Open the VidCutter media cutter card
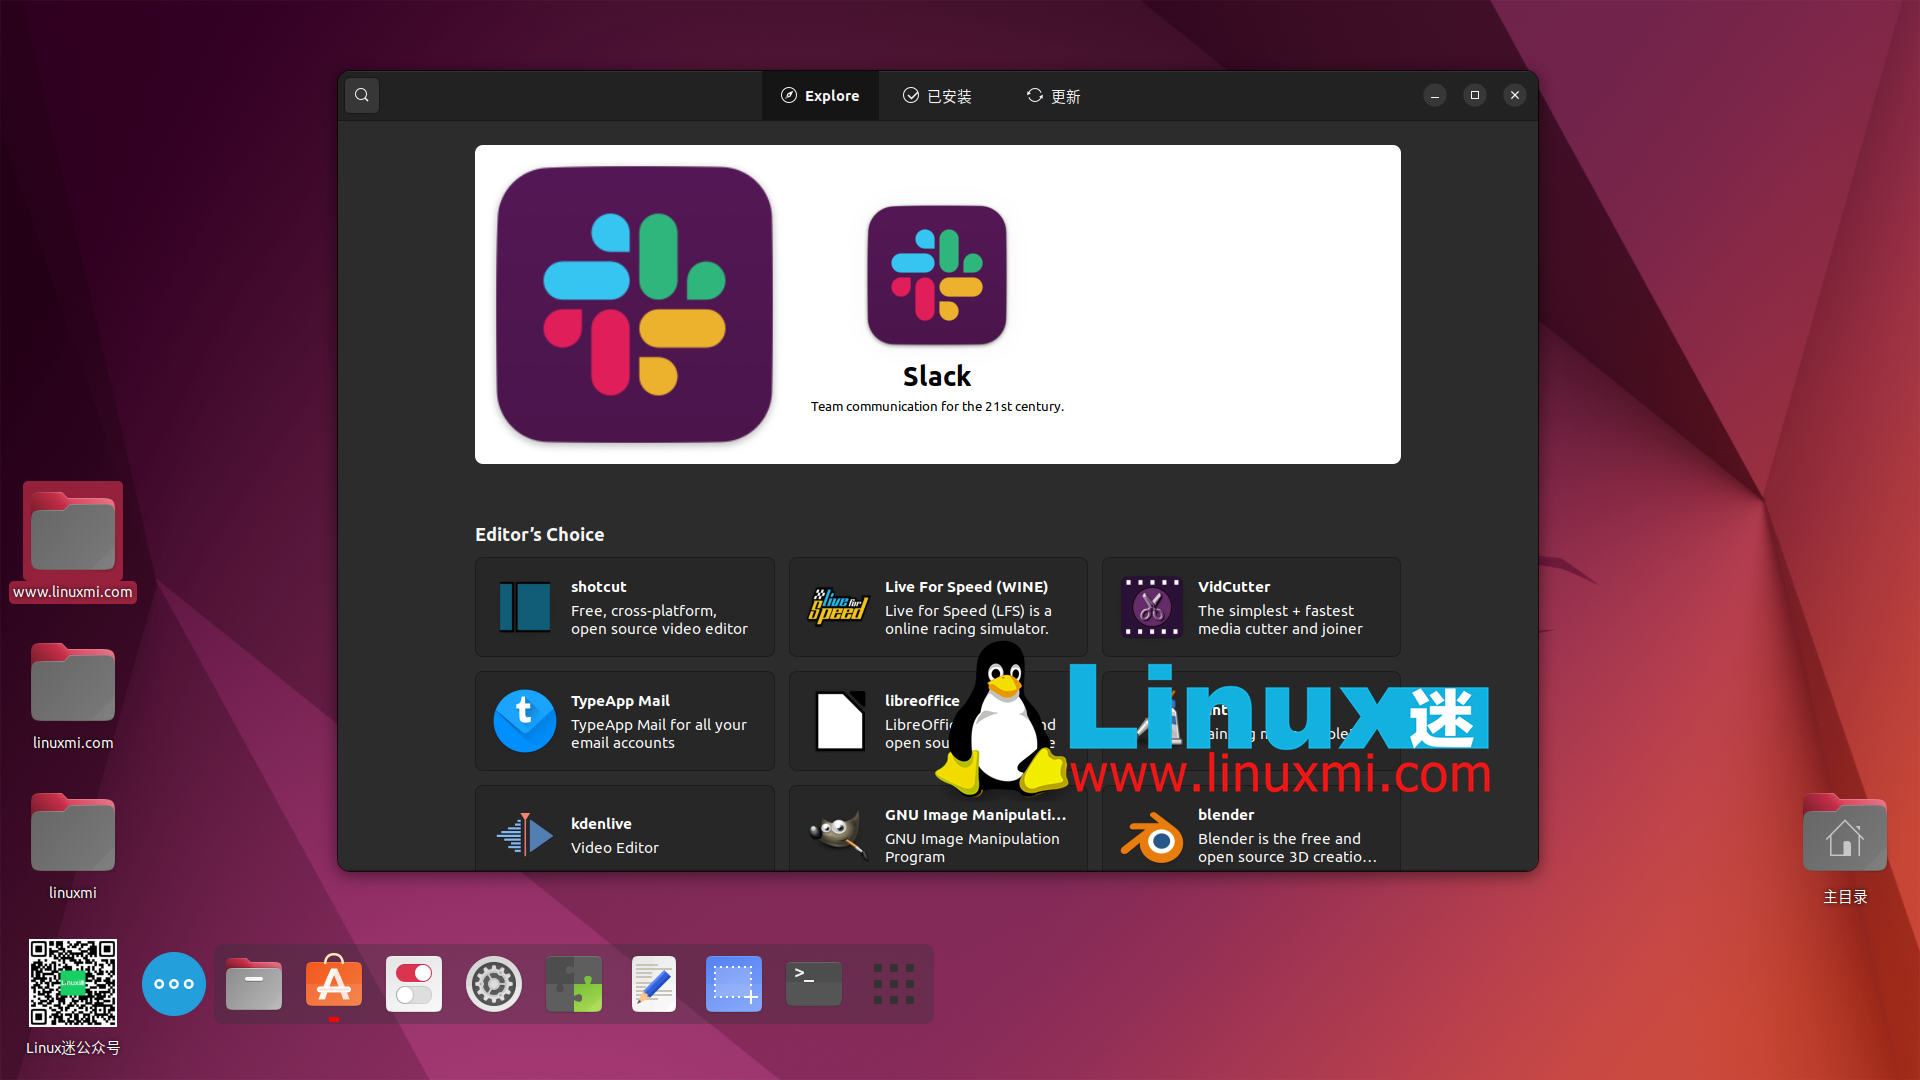The image size is (1920, 1080). (x=1251, y=607)
